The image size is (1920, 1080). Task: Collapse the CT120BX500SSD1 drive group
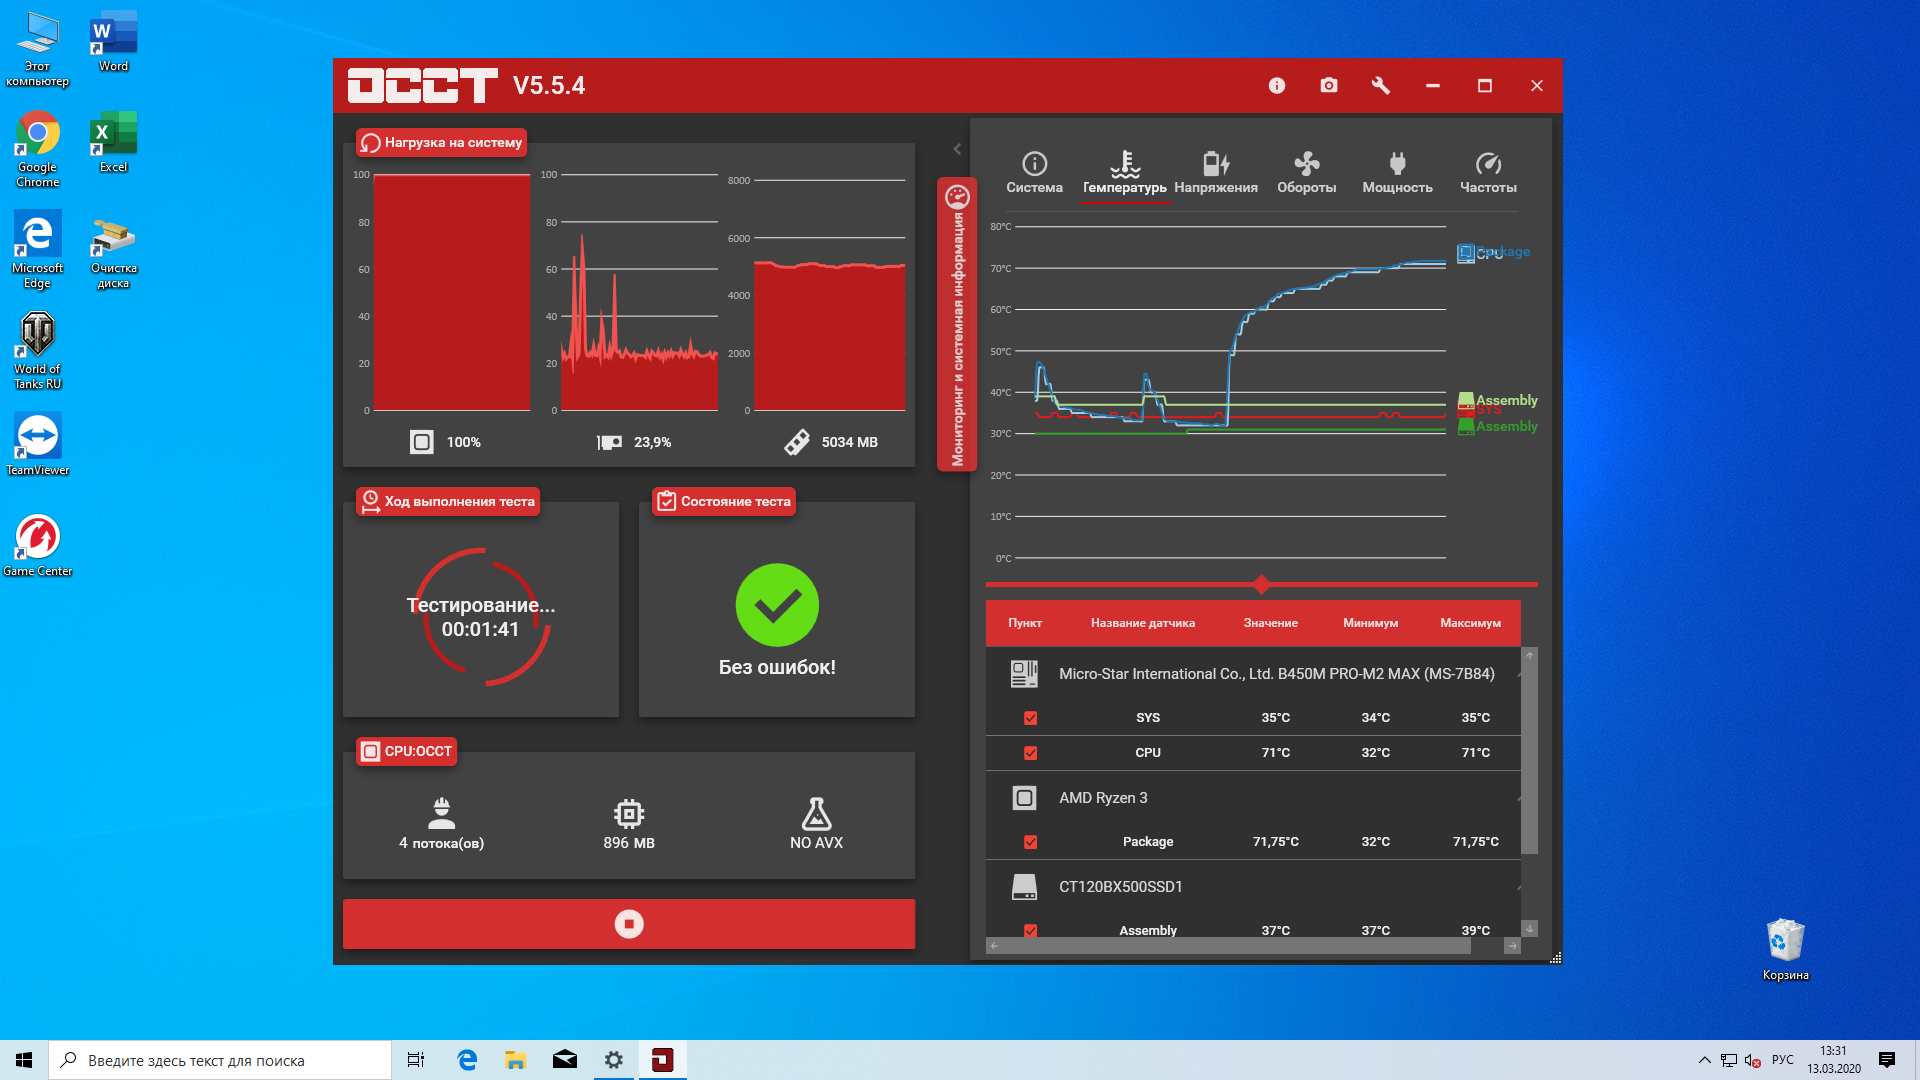tap(1518, 888)
